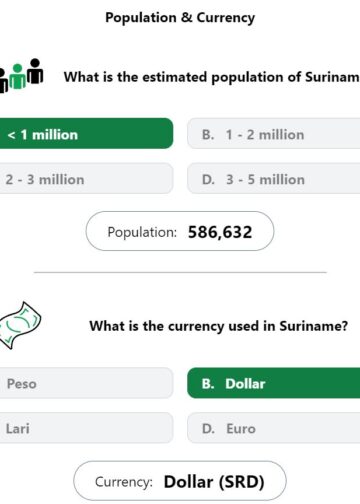This screenshot has width=360, height=504.
Task: Click the estimated population question text
Action: click(212, 77)
